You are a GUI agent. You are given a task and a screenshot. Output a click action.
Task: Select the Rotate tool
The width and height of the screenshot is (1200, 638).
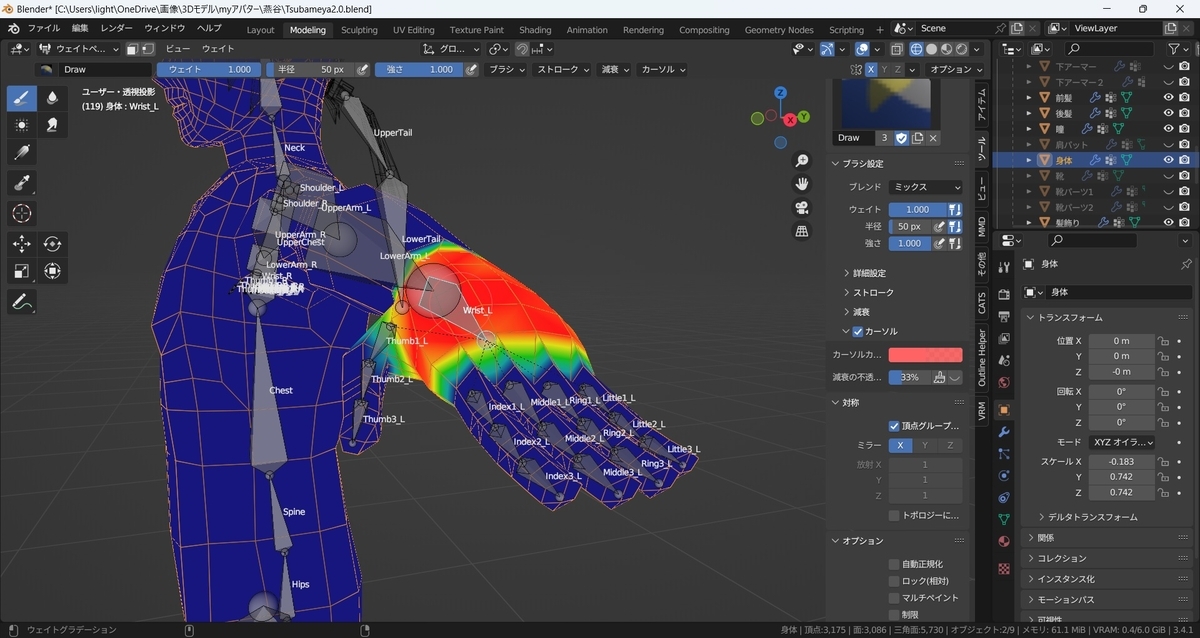click(x=52, y=243)
